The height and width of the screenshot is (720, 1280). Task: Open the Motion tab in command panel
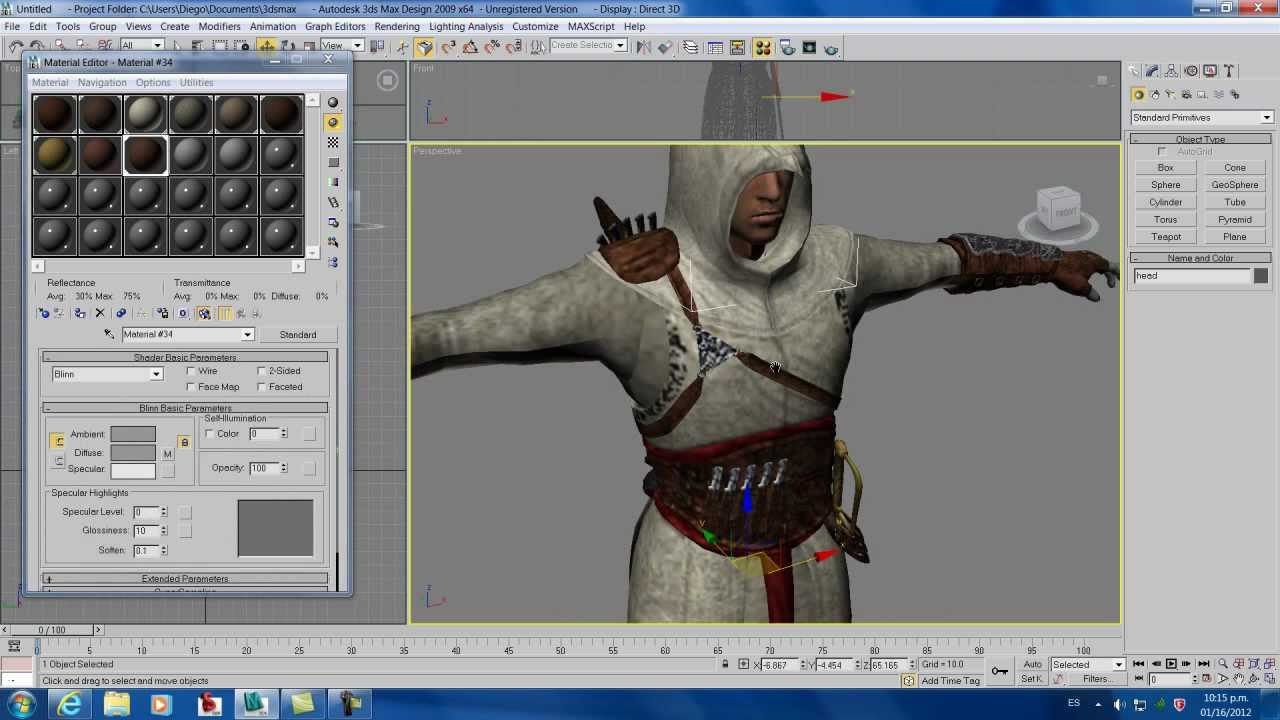(x=1191, y=71)
